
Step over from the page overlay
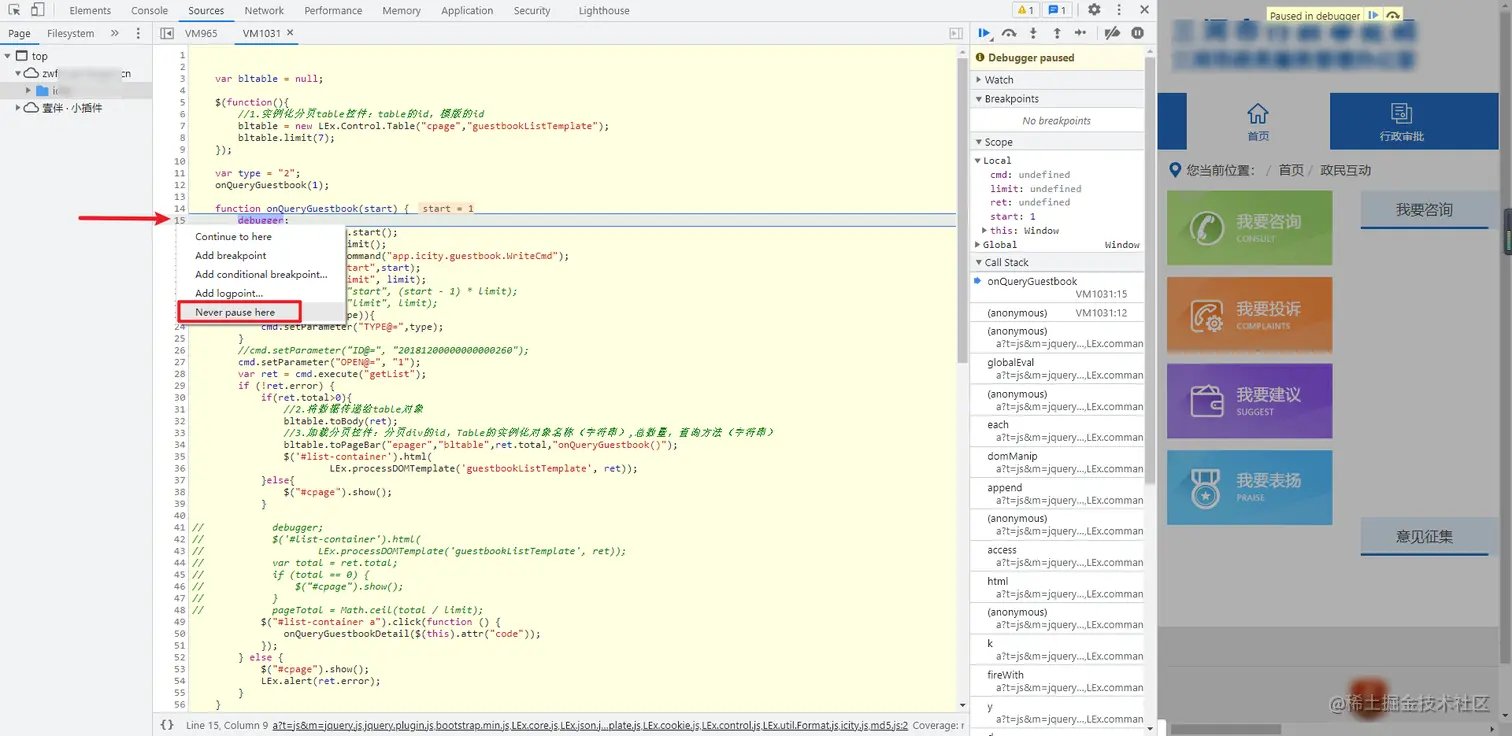pyautogui.click(x=1394, y=15)
